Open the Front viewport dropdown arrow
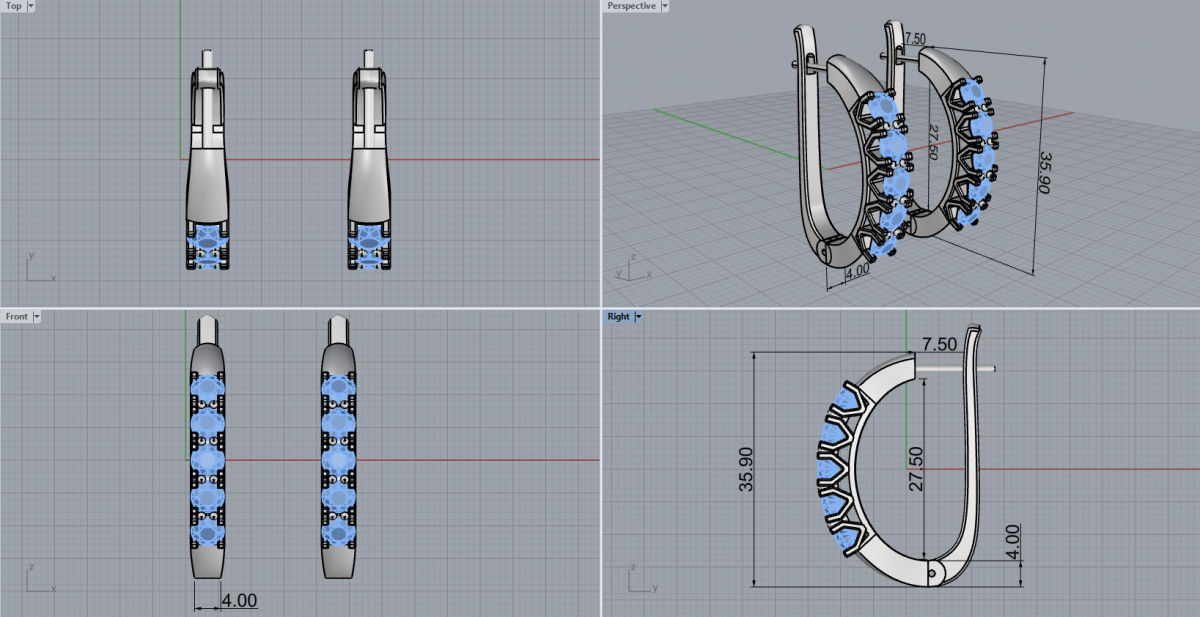The height and width of the screenshot is (617, 1200). coord(37,316)
